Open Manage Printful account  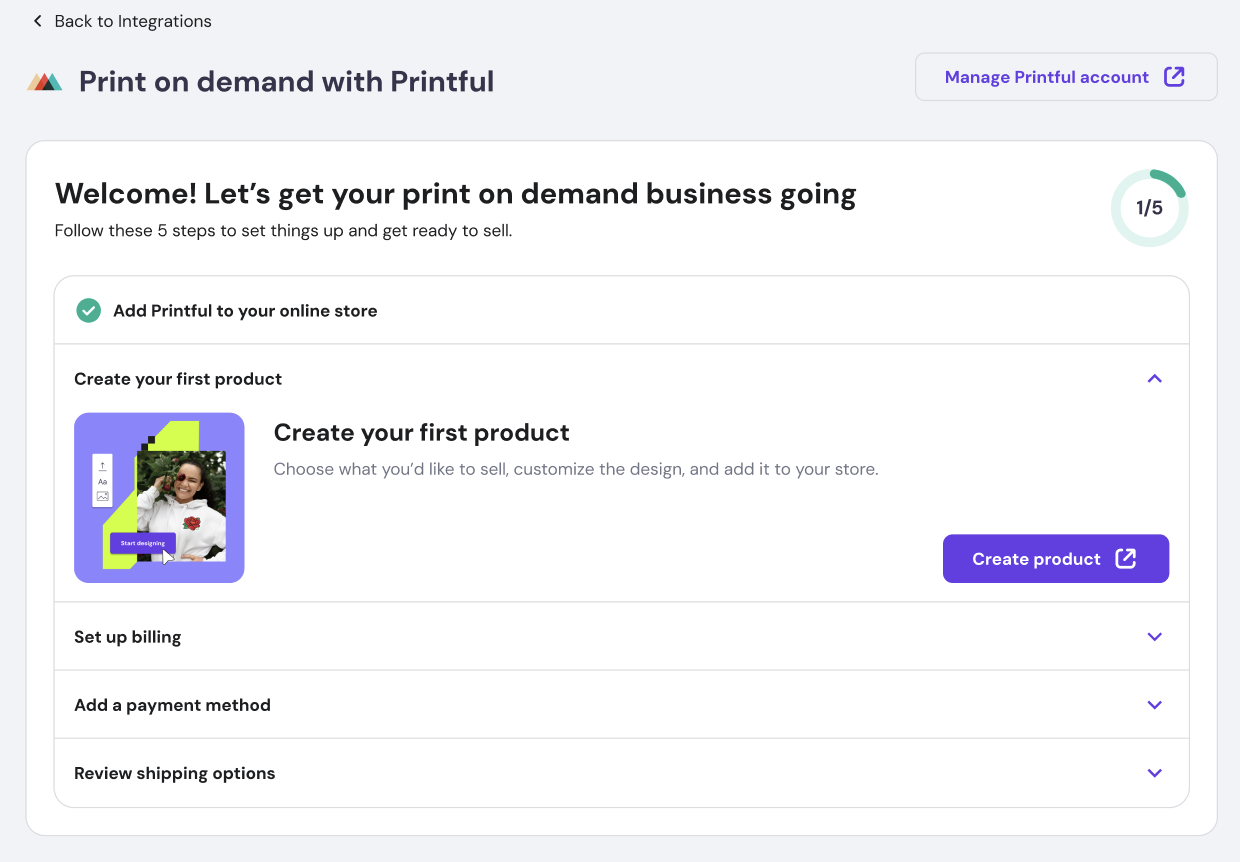pyautogui.click(x=1047, y=76)
